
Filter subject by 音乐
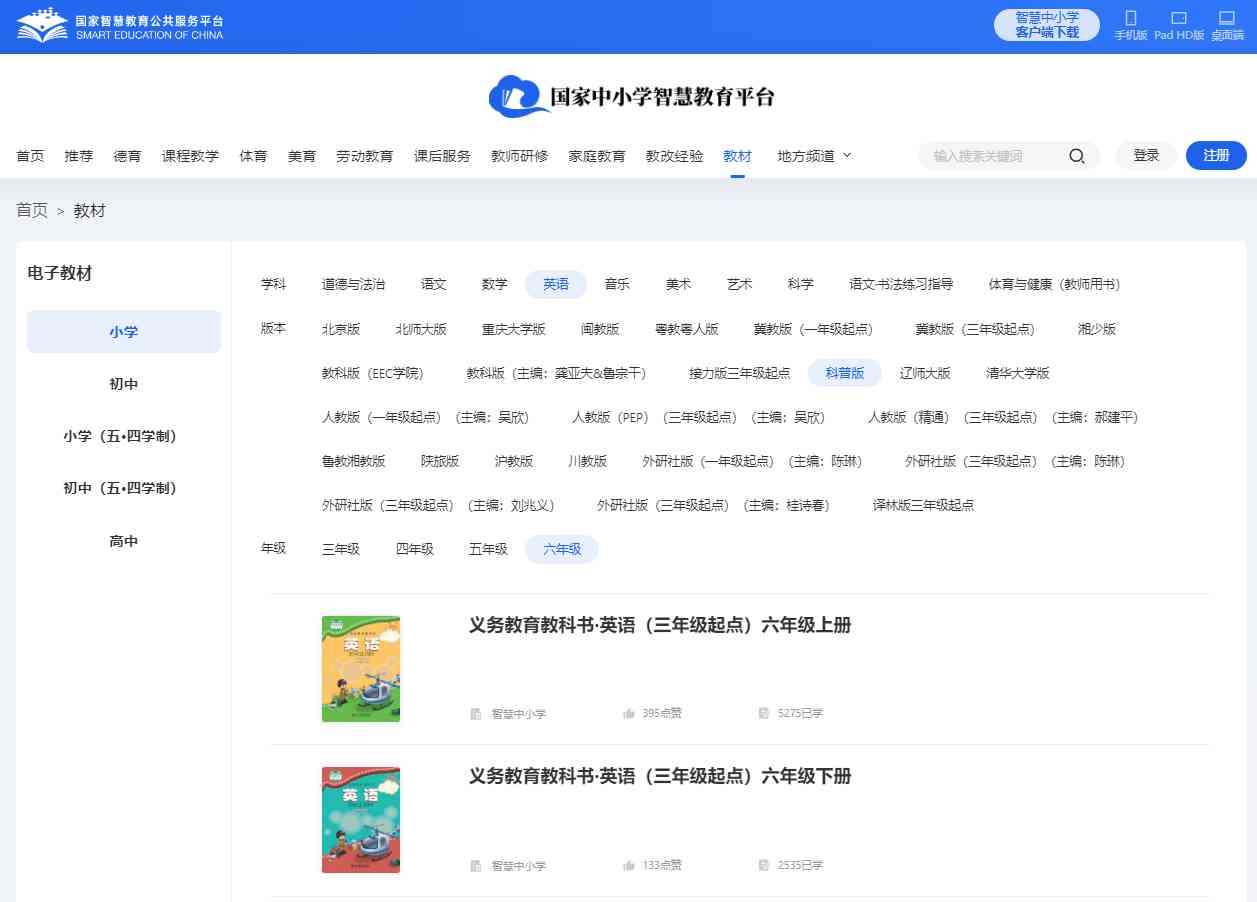coord(617,284)
